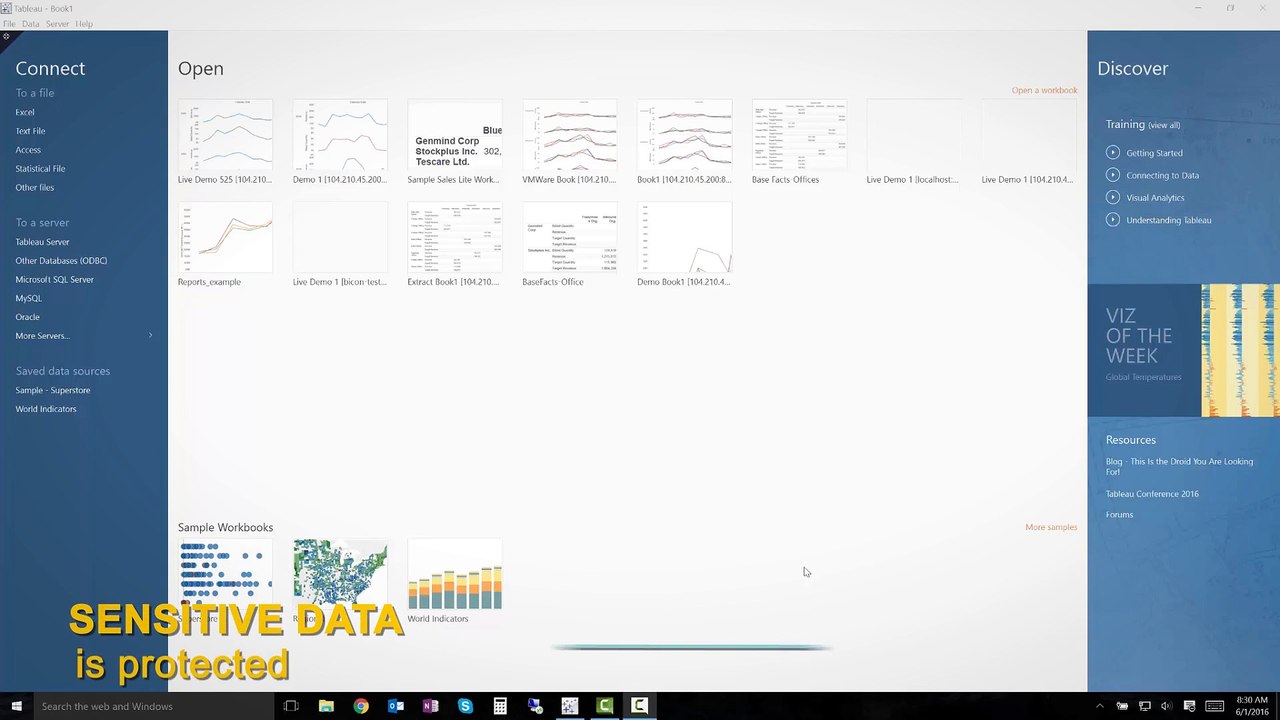This screenshot has width=1280, height=720.
Task: Open the Book1 [104.210.45.200:8 workbook
Action: coord(684,142)
